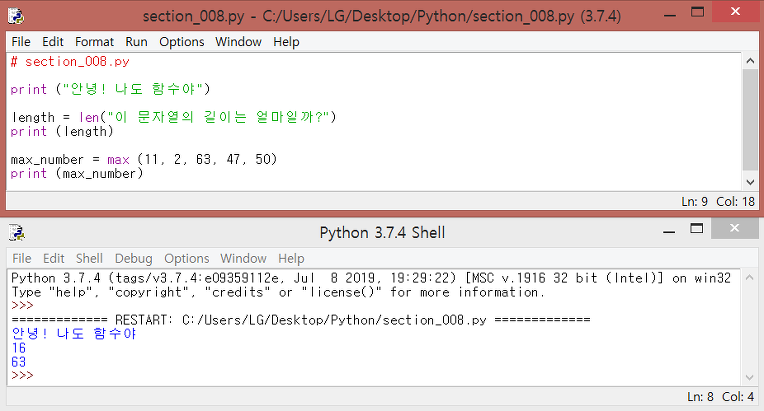Viewport: 764px width, 411px height.
Task: Open the Run menu in editor
Action: (x=136, y=42)
